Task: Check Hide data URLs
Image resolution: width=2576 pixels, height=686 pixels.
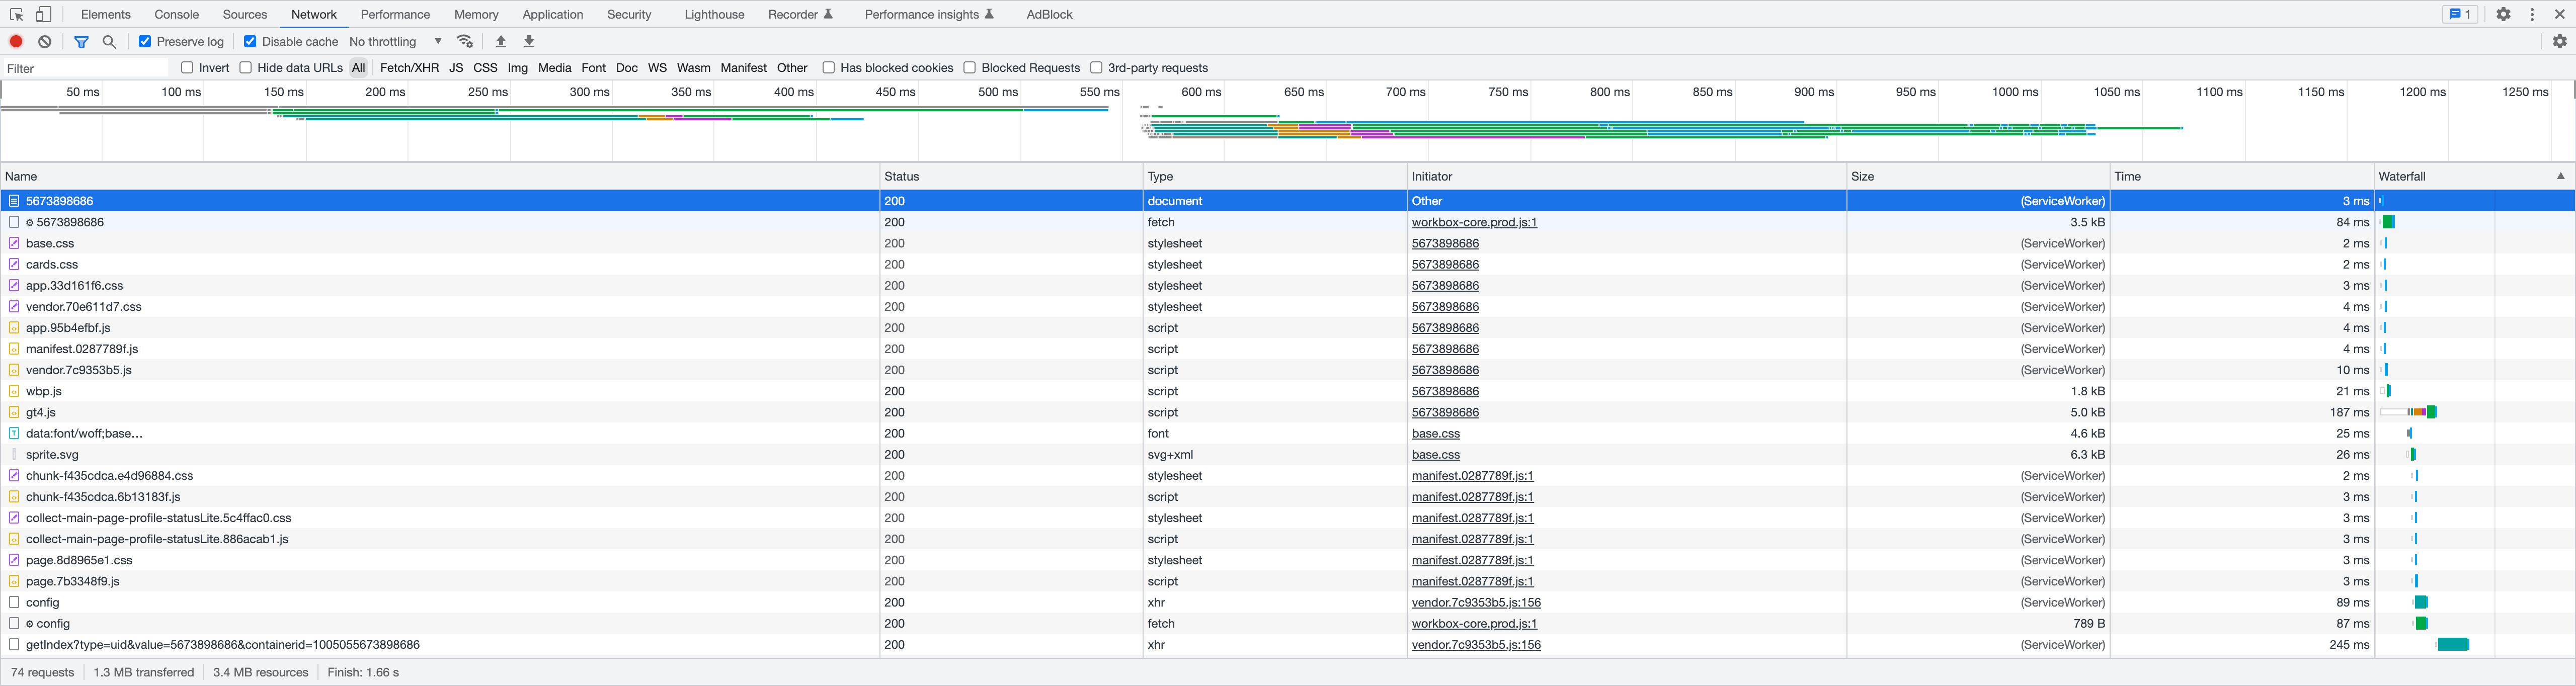Action: pos(245,67)
